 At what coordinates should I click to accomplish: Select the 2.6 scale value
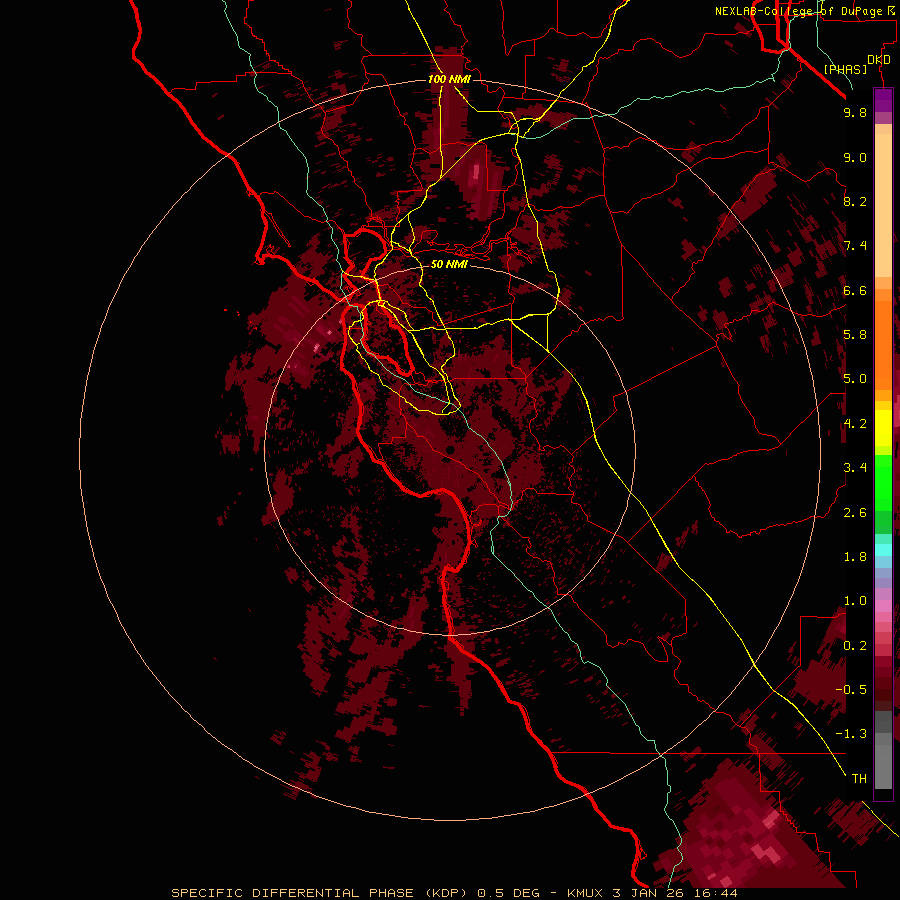coord(855,513)
